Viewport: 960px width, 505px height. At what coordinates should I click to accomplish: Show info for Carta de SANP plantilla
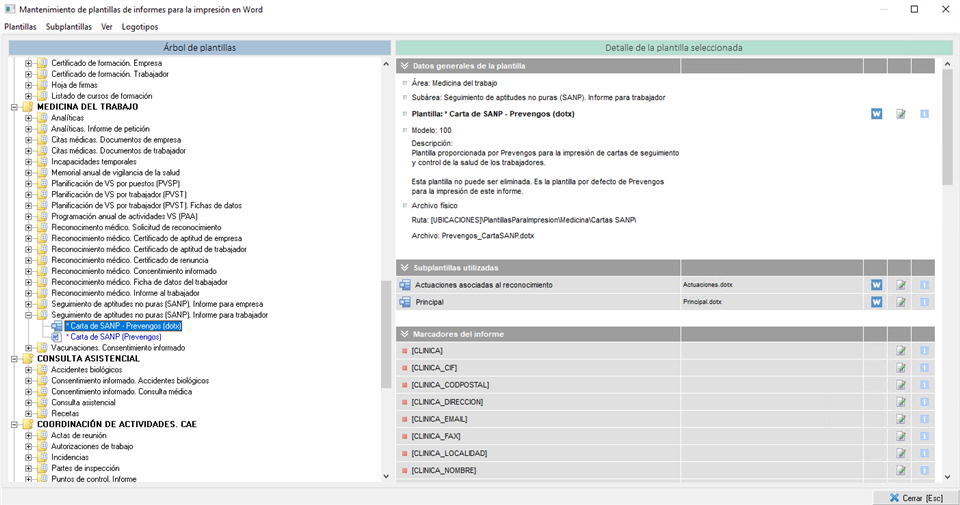pyautogui.click(x=924, y=114)
